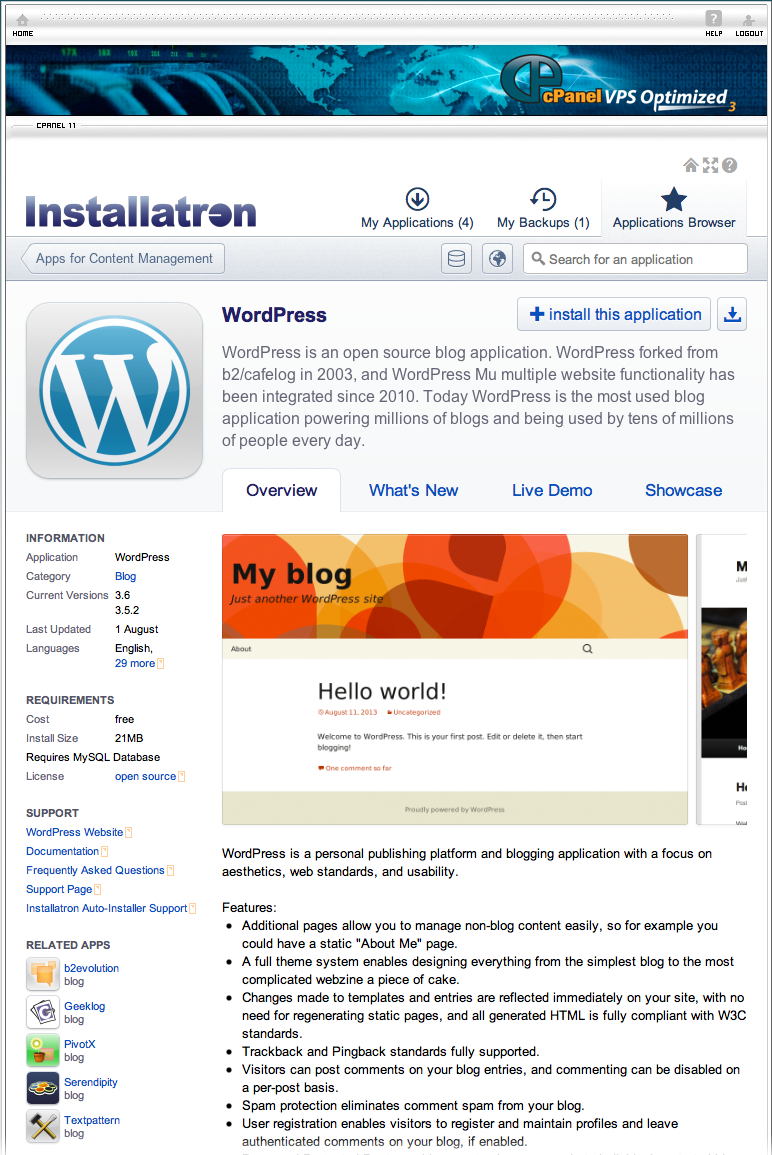Open the round question-mark help icon
The image size is (772, 1155).
click(729, 165)
